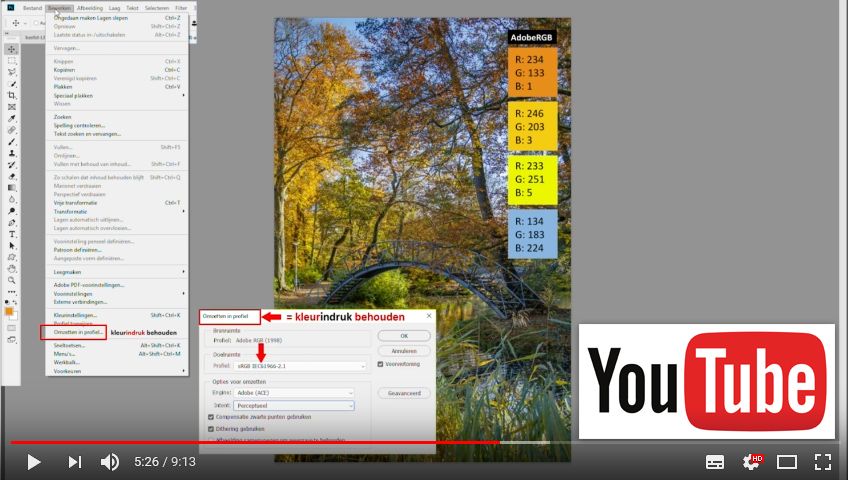The width and height of the screenshot is (848, 480).
Task: Click the orange foreground color swatch
Action: coord(10,312)
